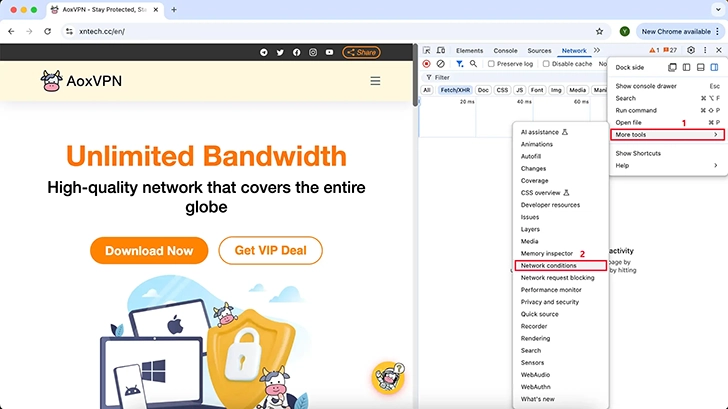Undock DevTools into separate window

pyautogui.click(x=672, y=67)
